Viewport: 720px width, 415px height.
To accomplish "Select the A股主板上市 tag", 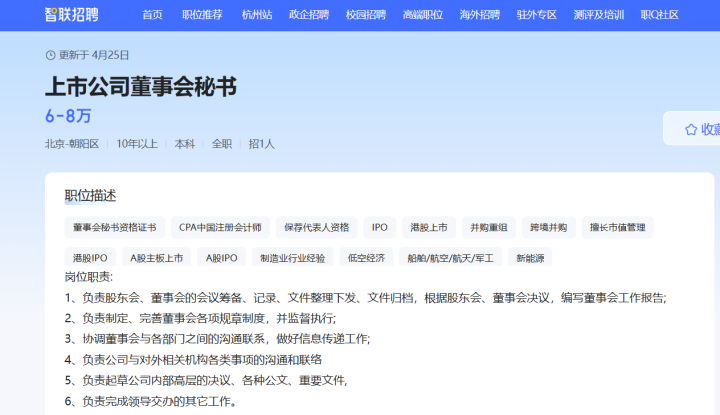I will click(x=157, y=257).
